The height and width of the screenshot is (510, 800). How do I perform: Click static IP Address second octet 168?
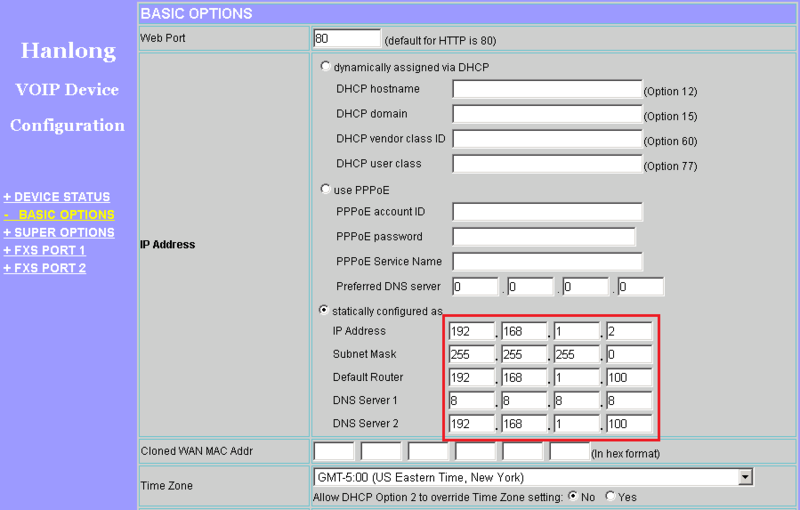(x=524, y=331)
